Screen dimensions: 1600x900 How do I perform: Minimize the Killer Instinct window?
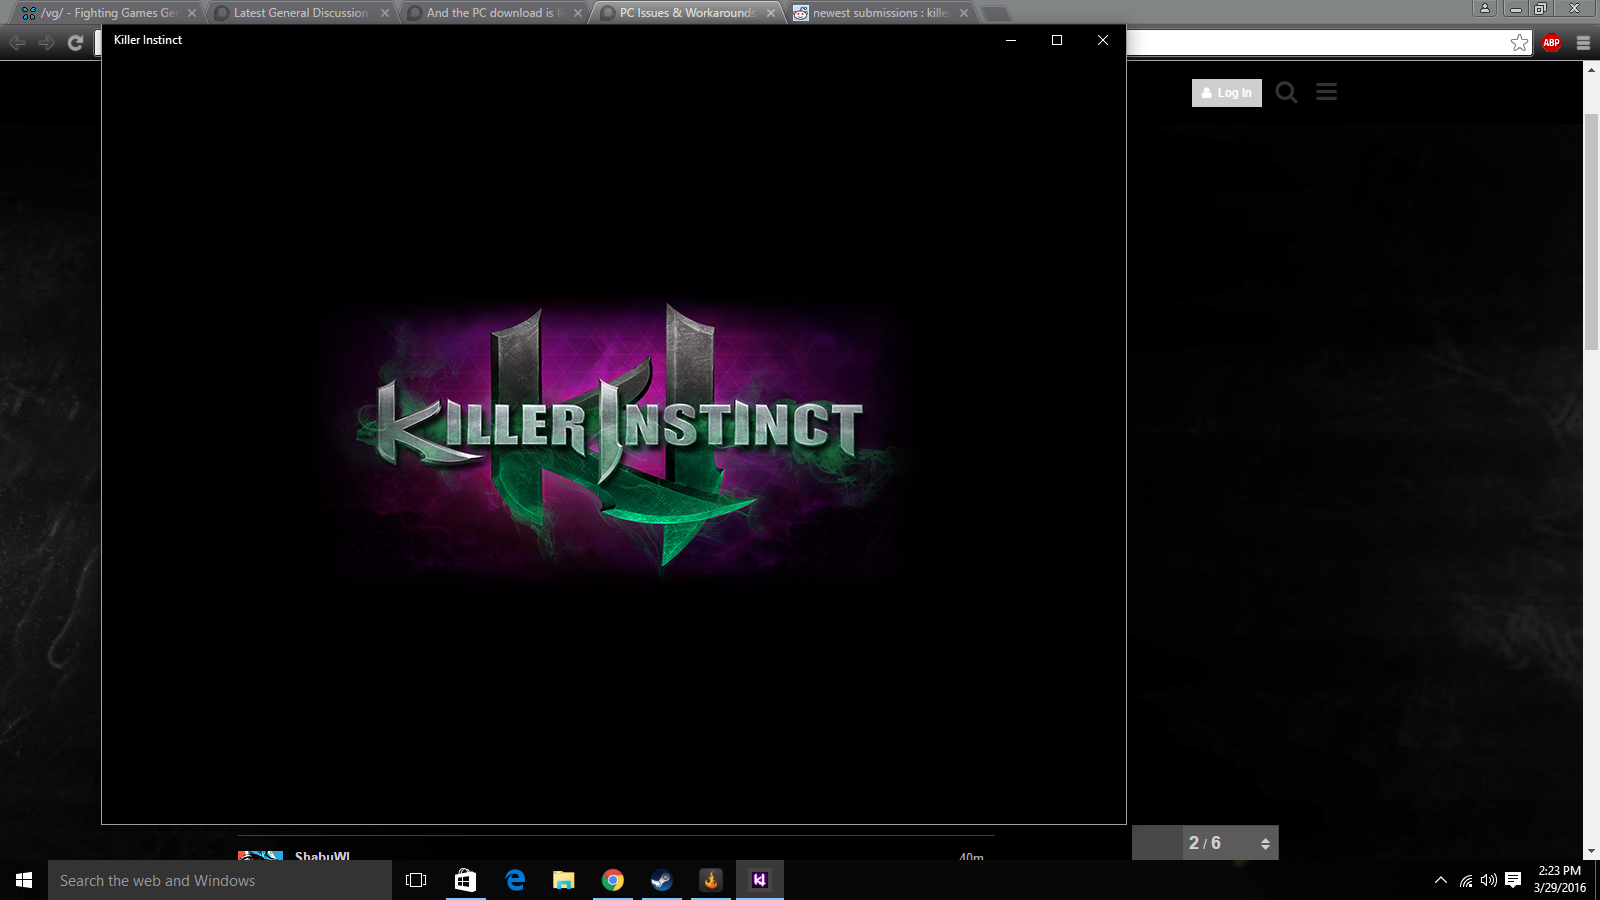[1011, 40]
